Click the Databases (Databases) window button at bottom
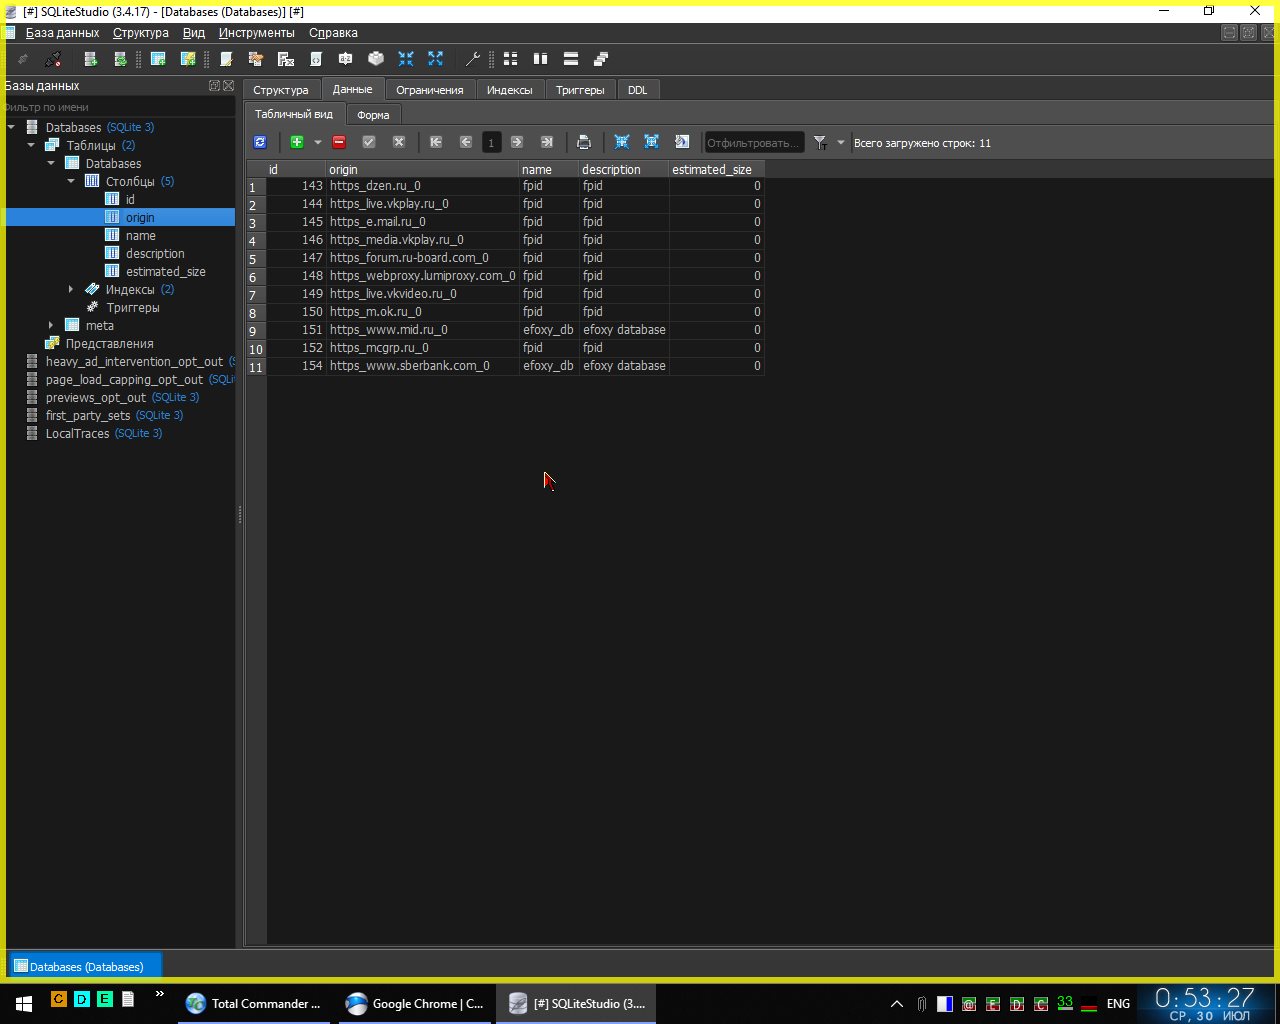The width and height of the screenshot is (1280, 1024). (x=86, y=967)
